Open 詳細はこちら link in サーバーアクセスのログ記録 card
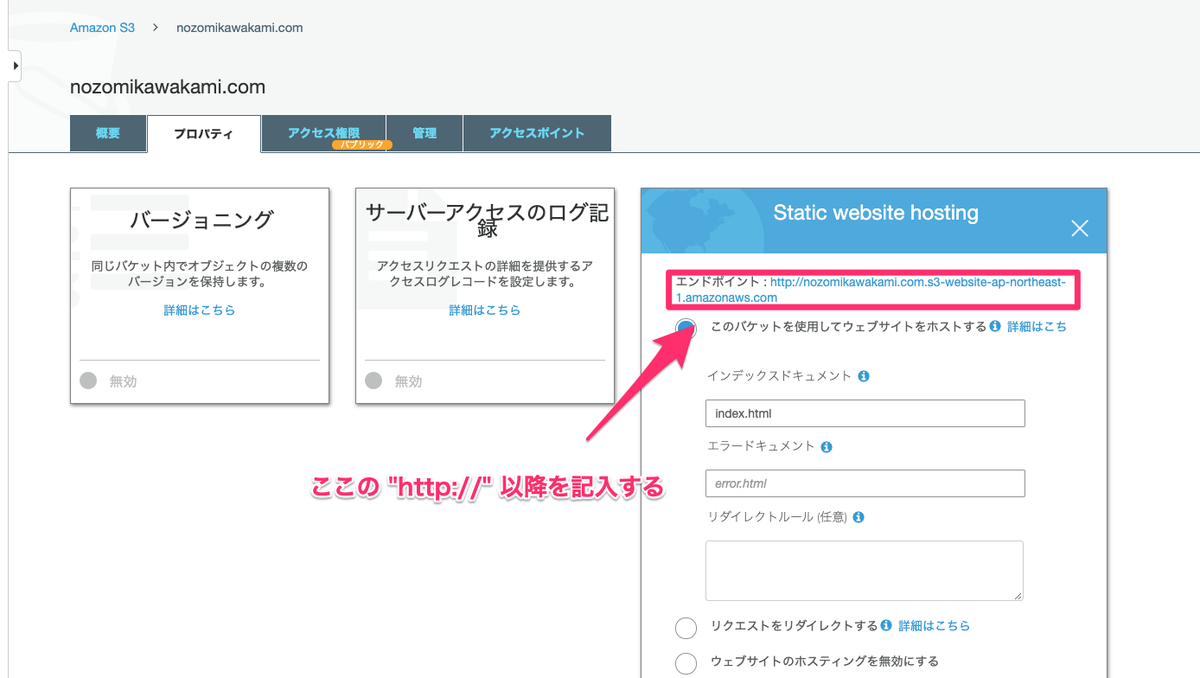The width and height of the screenshot is (1200, 678). pyautogui.click(x=485, y=311)
